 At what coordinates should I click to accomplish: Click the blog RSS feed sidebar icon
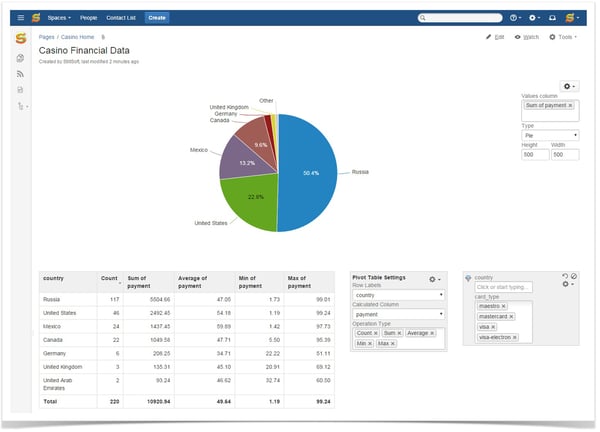[x=20, y=74]
